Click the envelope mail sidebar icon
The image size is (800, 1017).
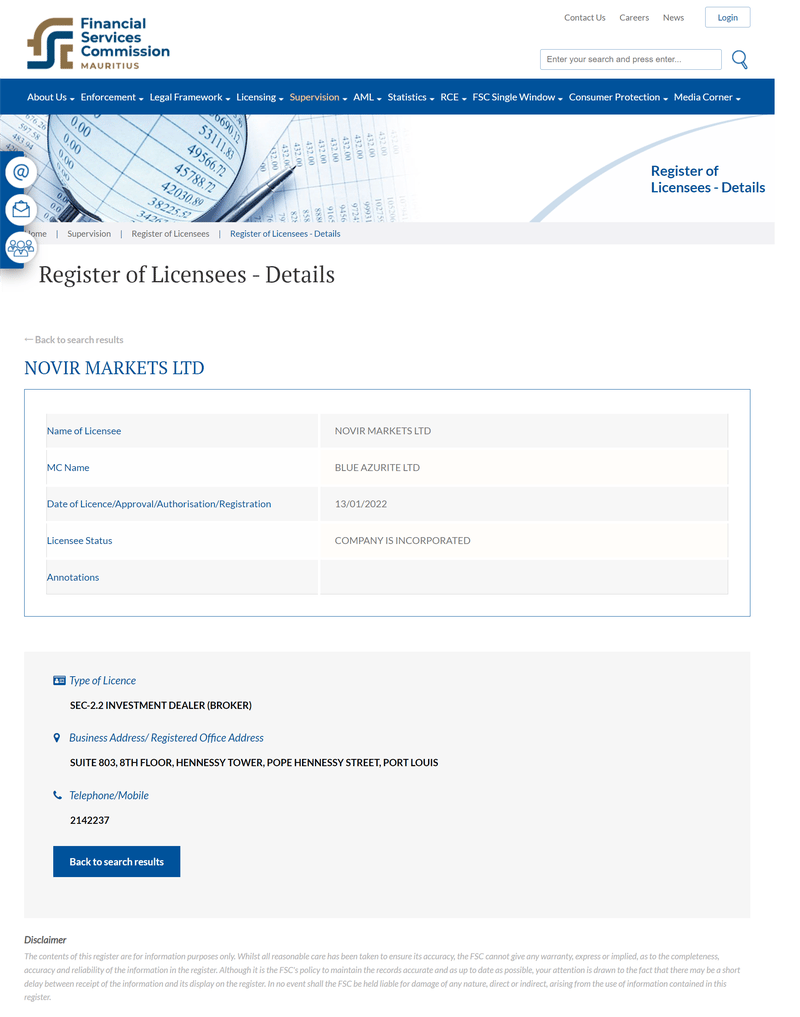[21, 209]
